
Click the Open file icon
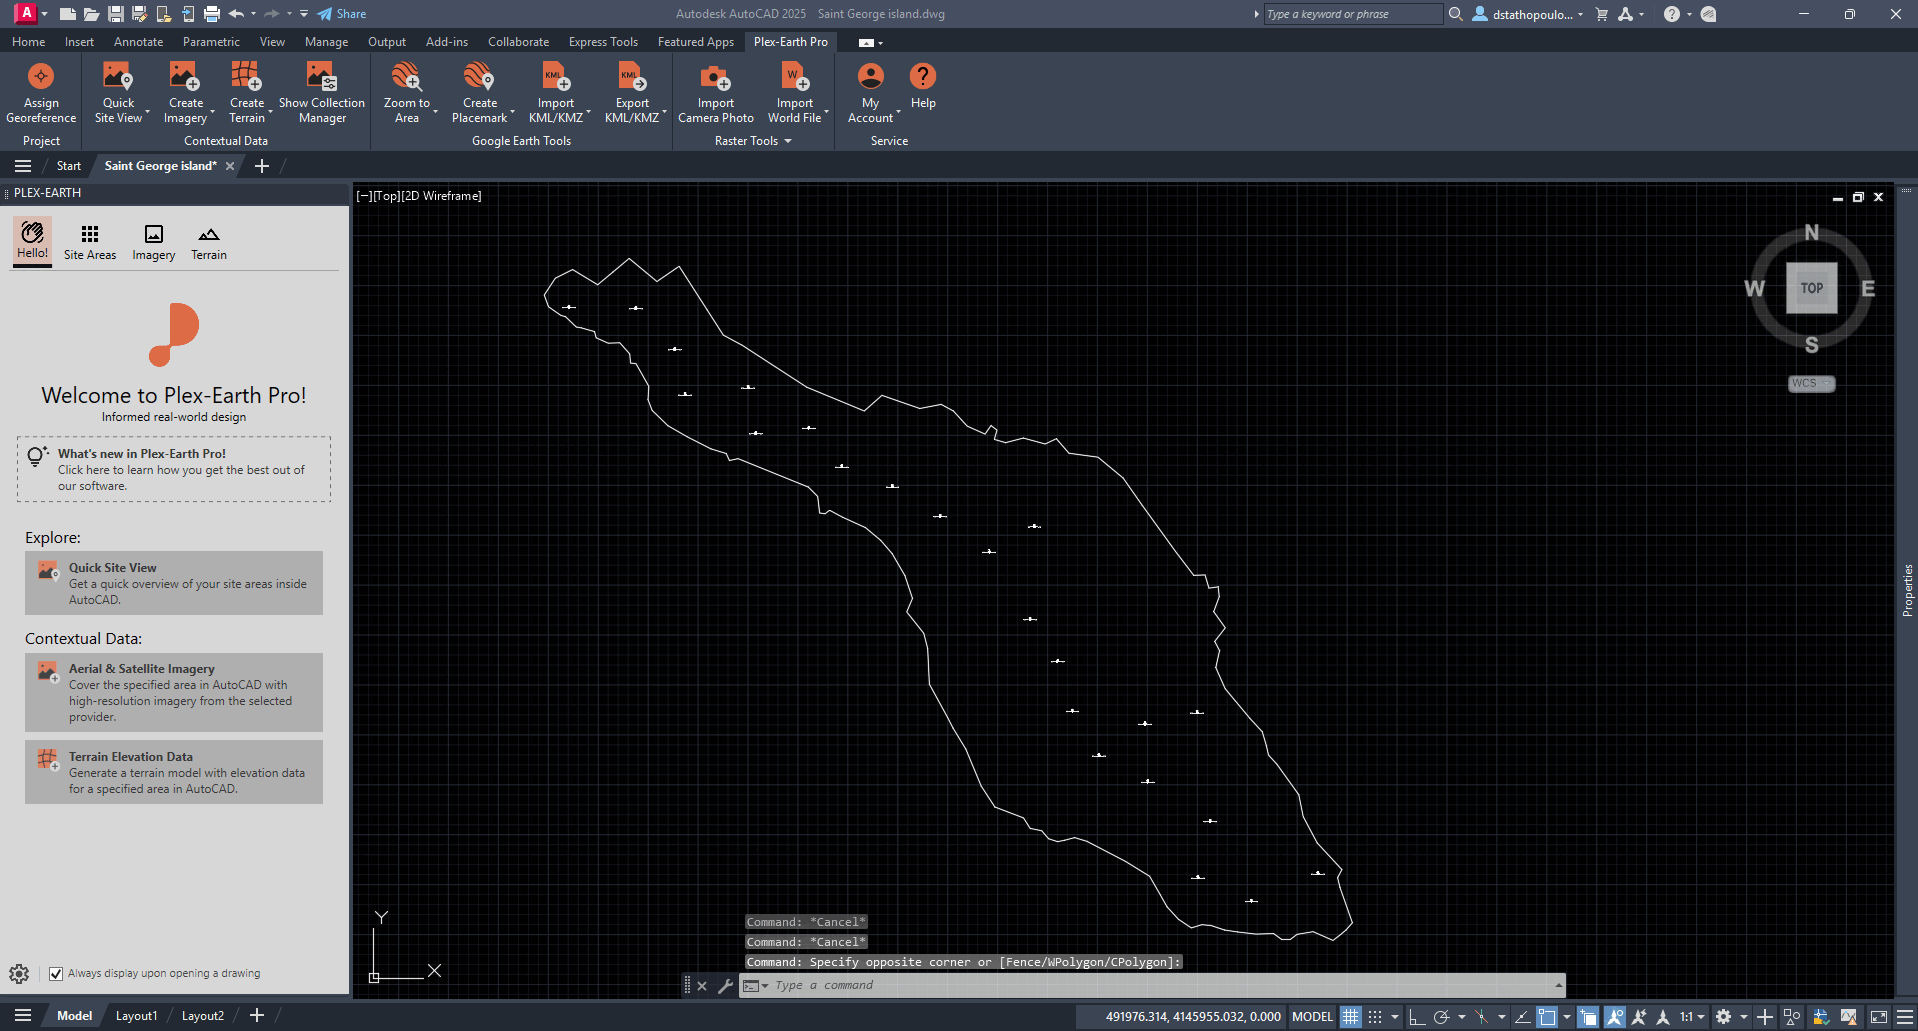click(x=91, y=14)
